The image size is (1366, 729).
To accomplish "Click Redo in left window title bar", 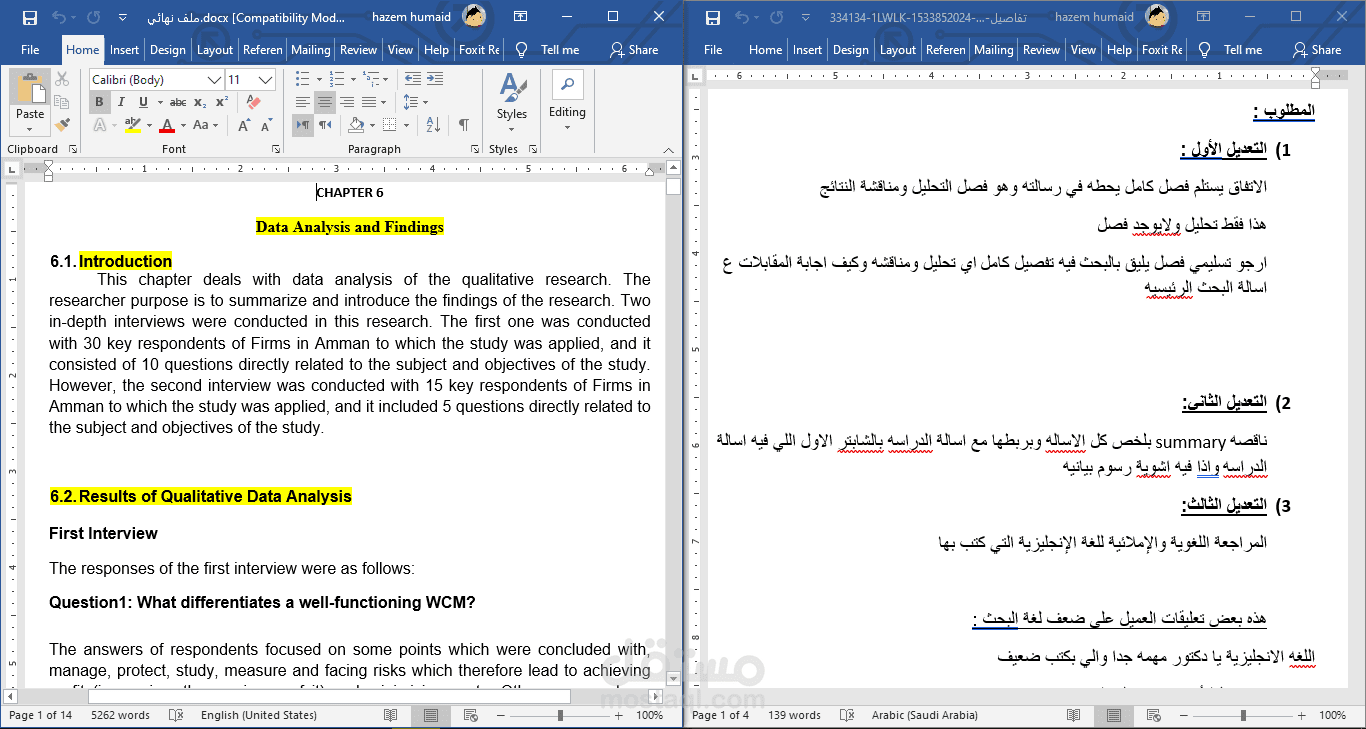I will click(93, 17).
